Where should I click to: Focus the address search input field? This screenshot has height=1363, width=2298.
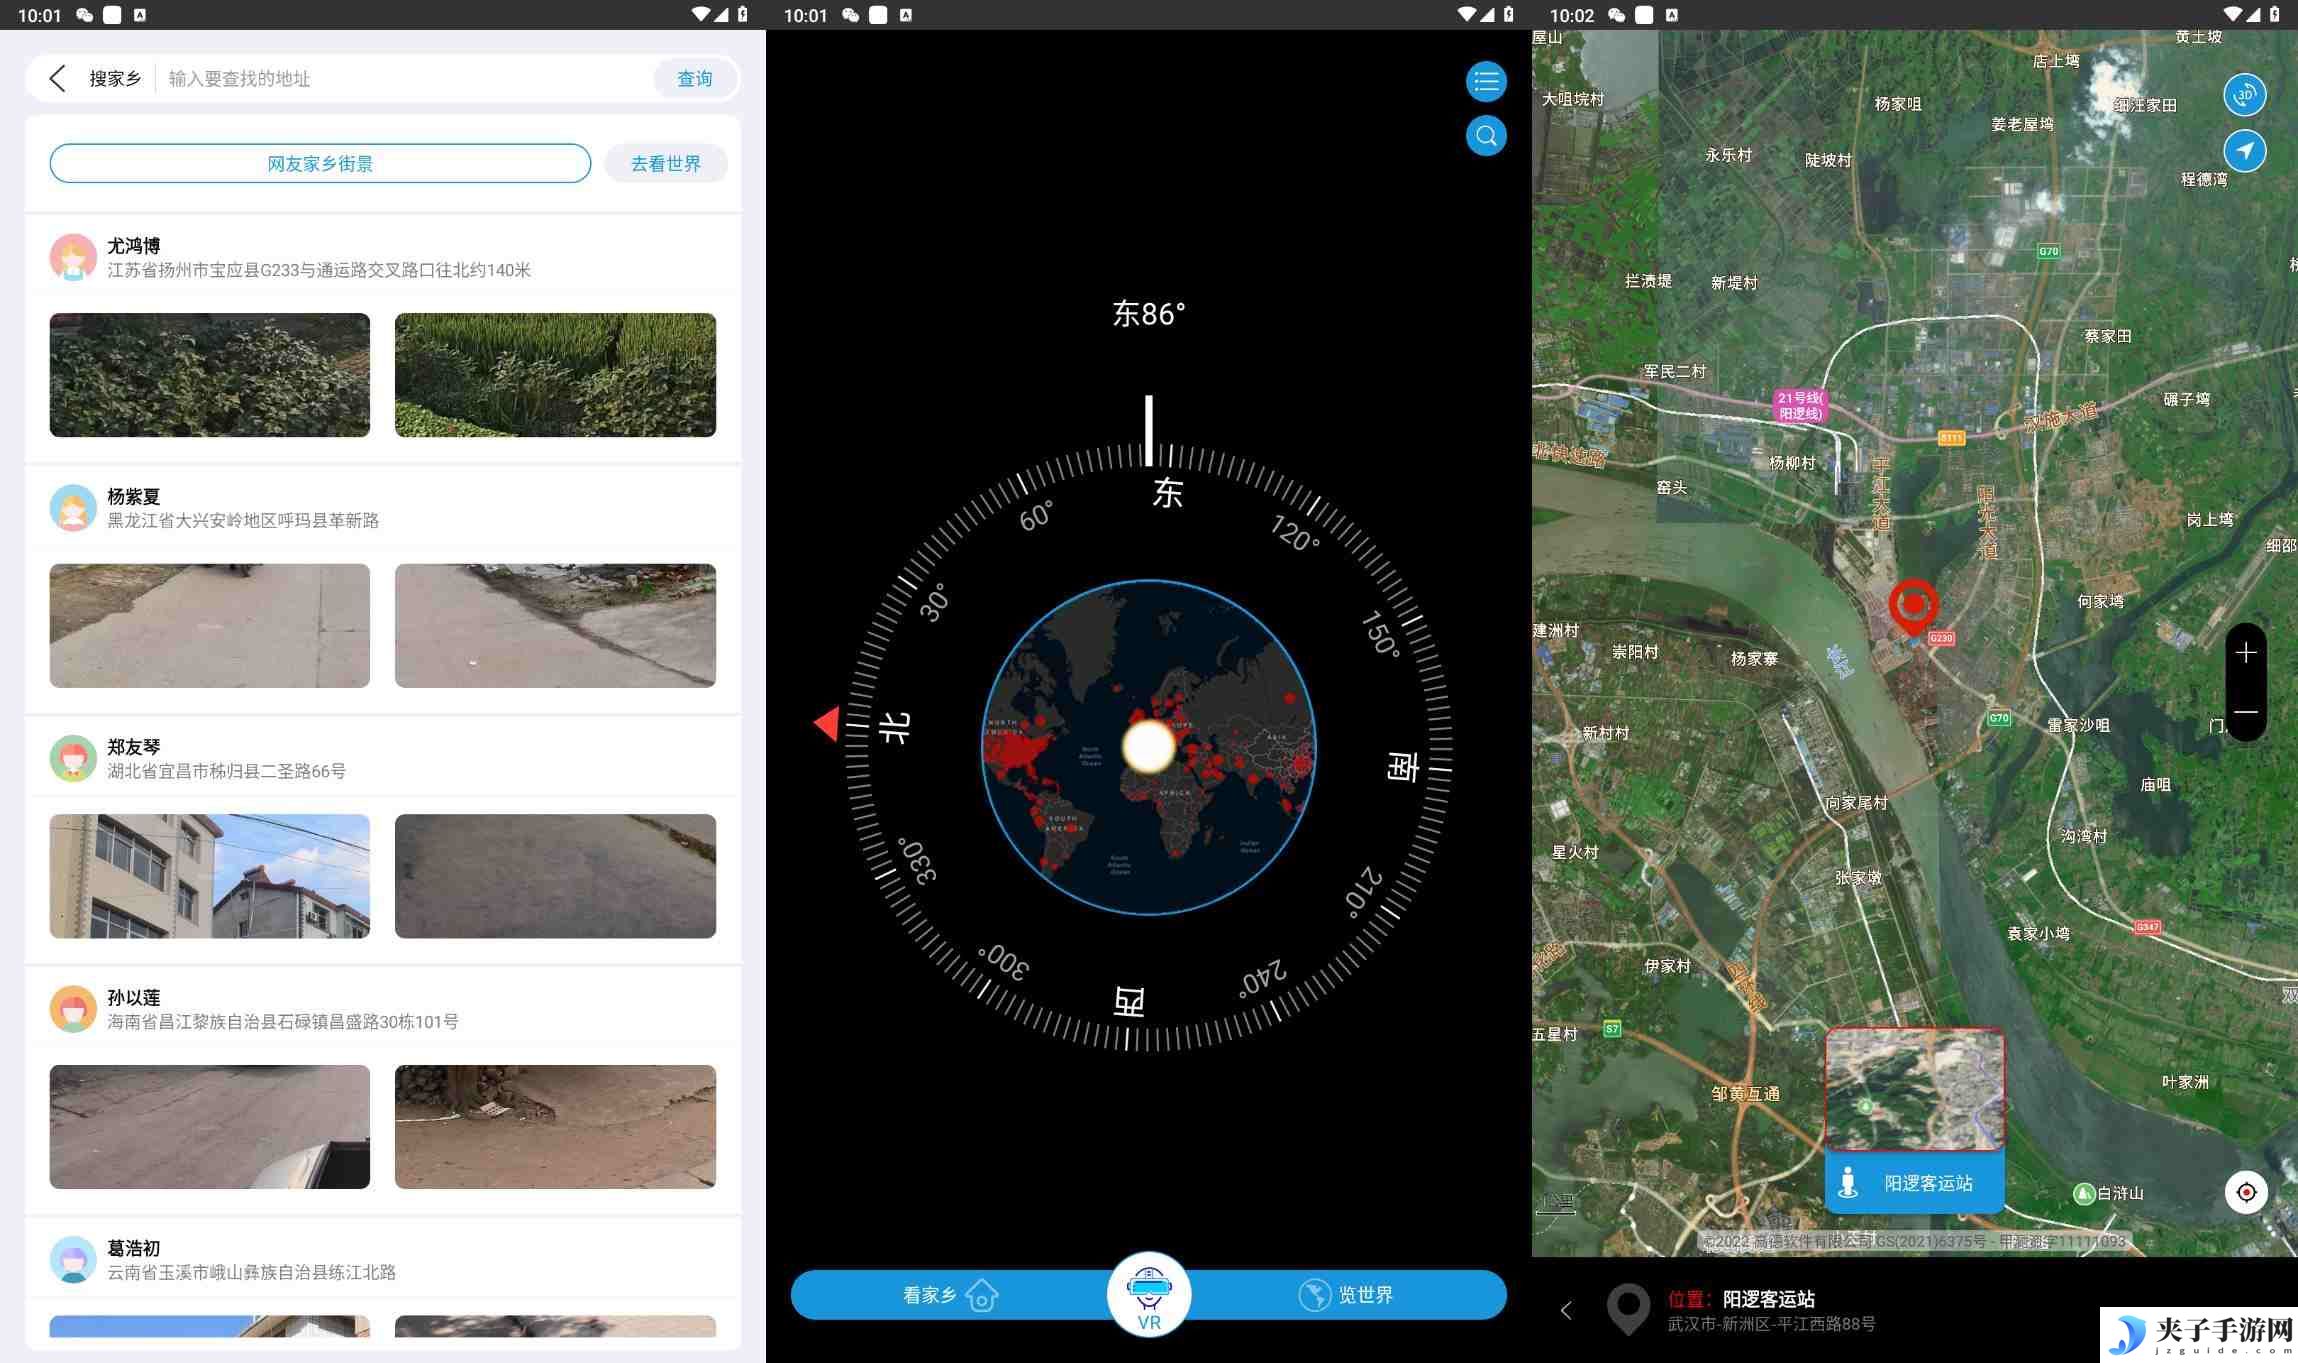[x=405, y=78]
